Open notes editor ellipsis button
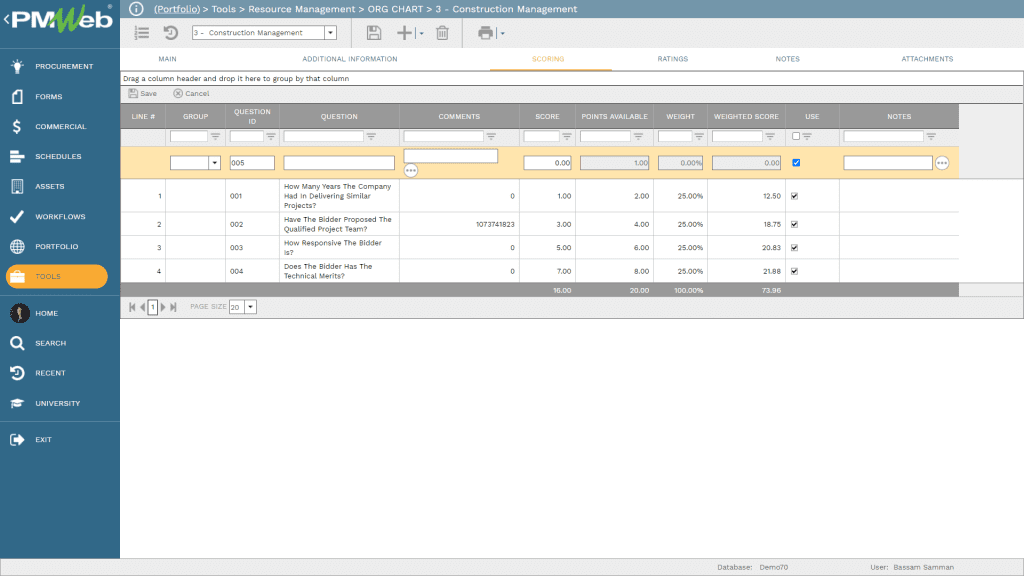Screen dimensions: 1024x576 click(942, 163)
